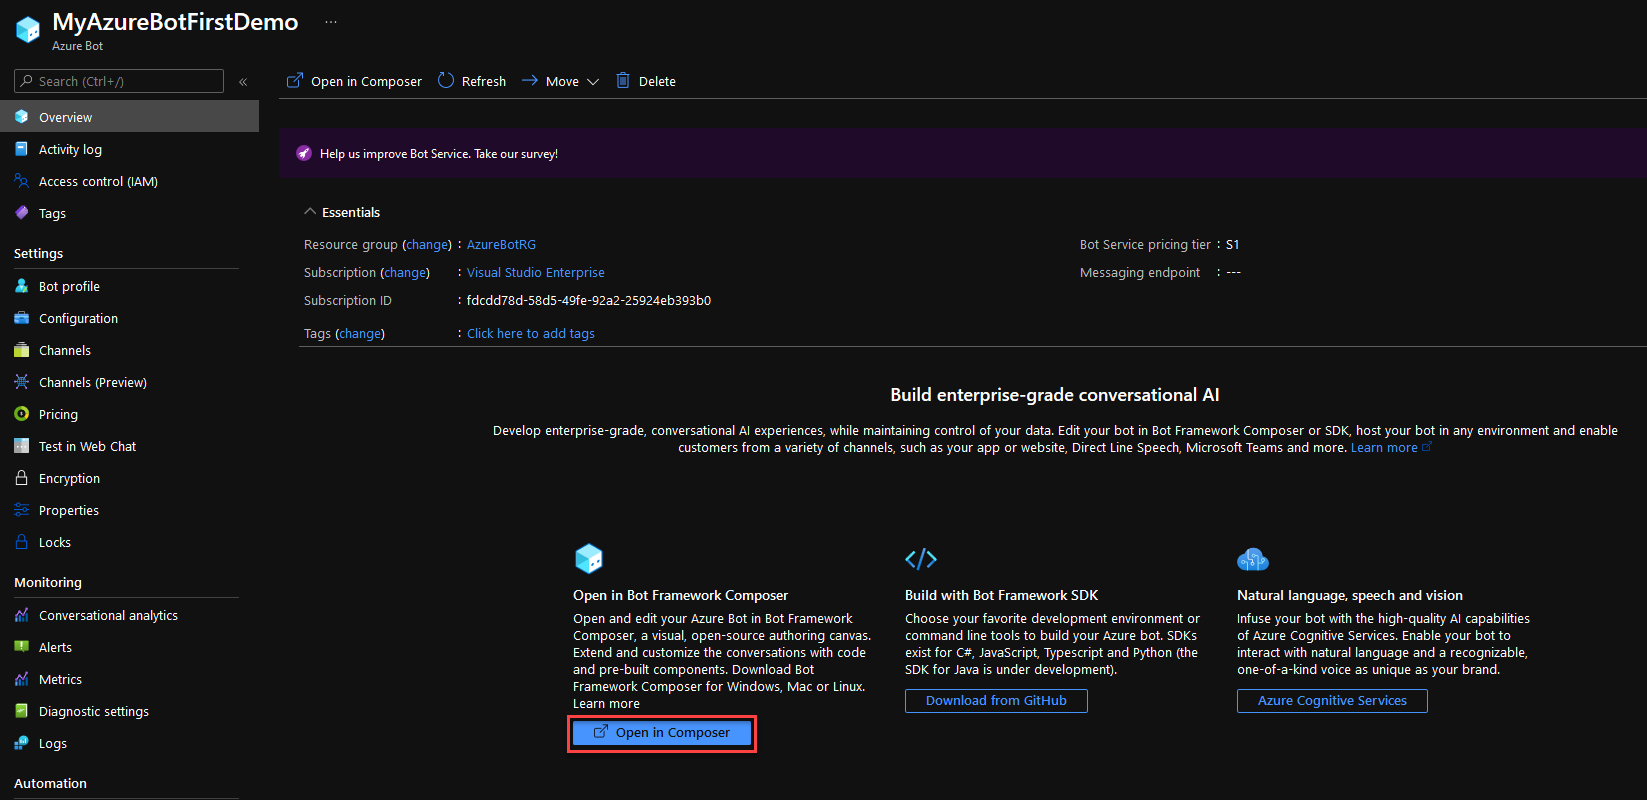The width and height of the screenshot is (1647, 800).
Task: Click the Pricing green circle icon
Action: click(x=22, y=414)
